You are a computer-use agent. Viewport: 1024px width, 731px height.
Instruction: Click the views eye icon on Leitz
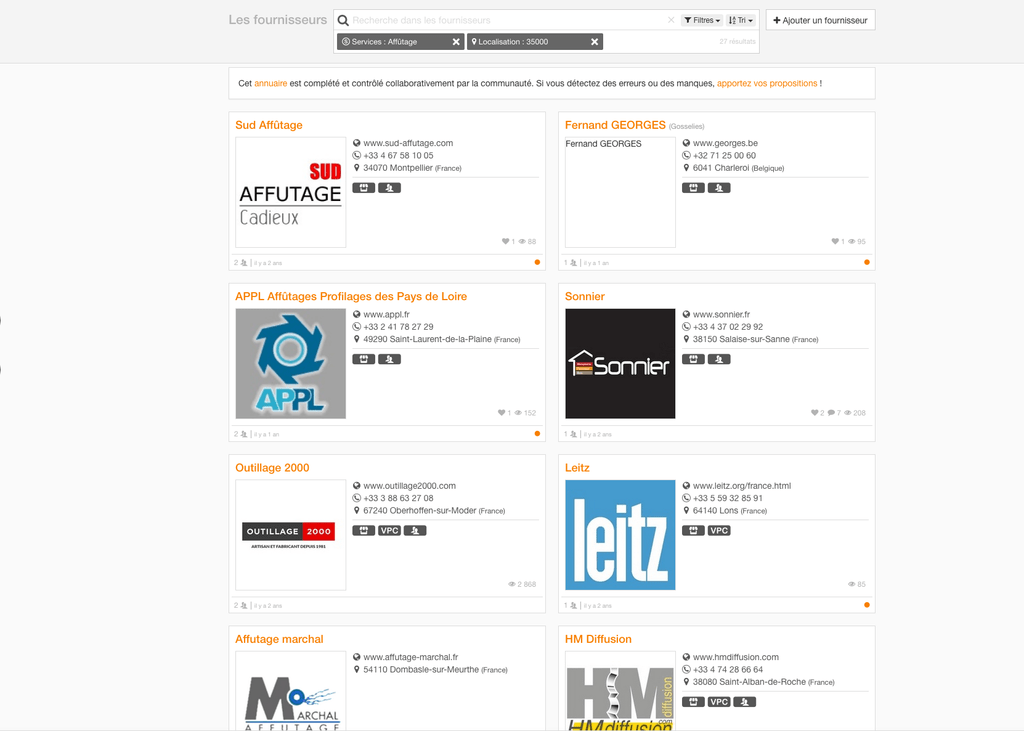(x=852, y=584)
